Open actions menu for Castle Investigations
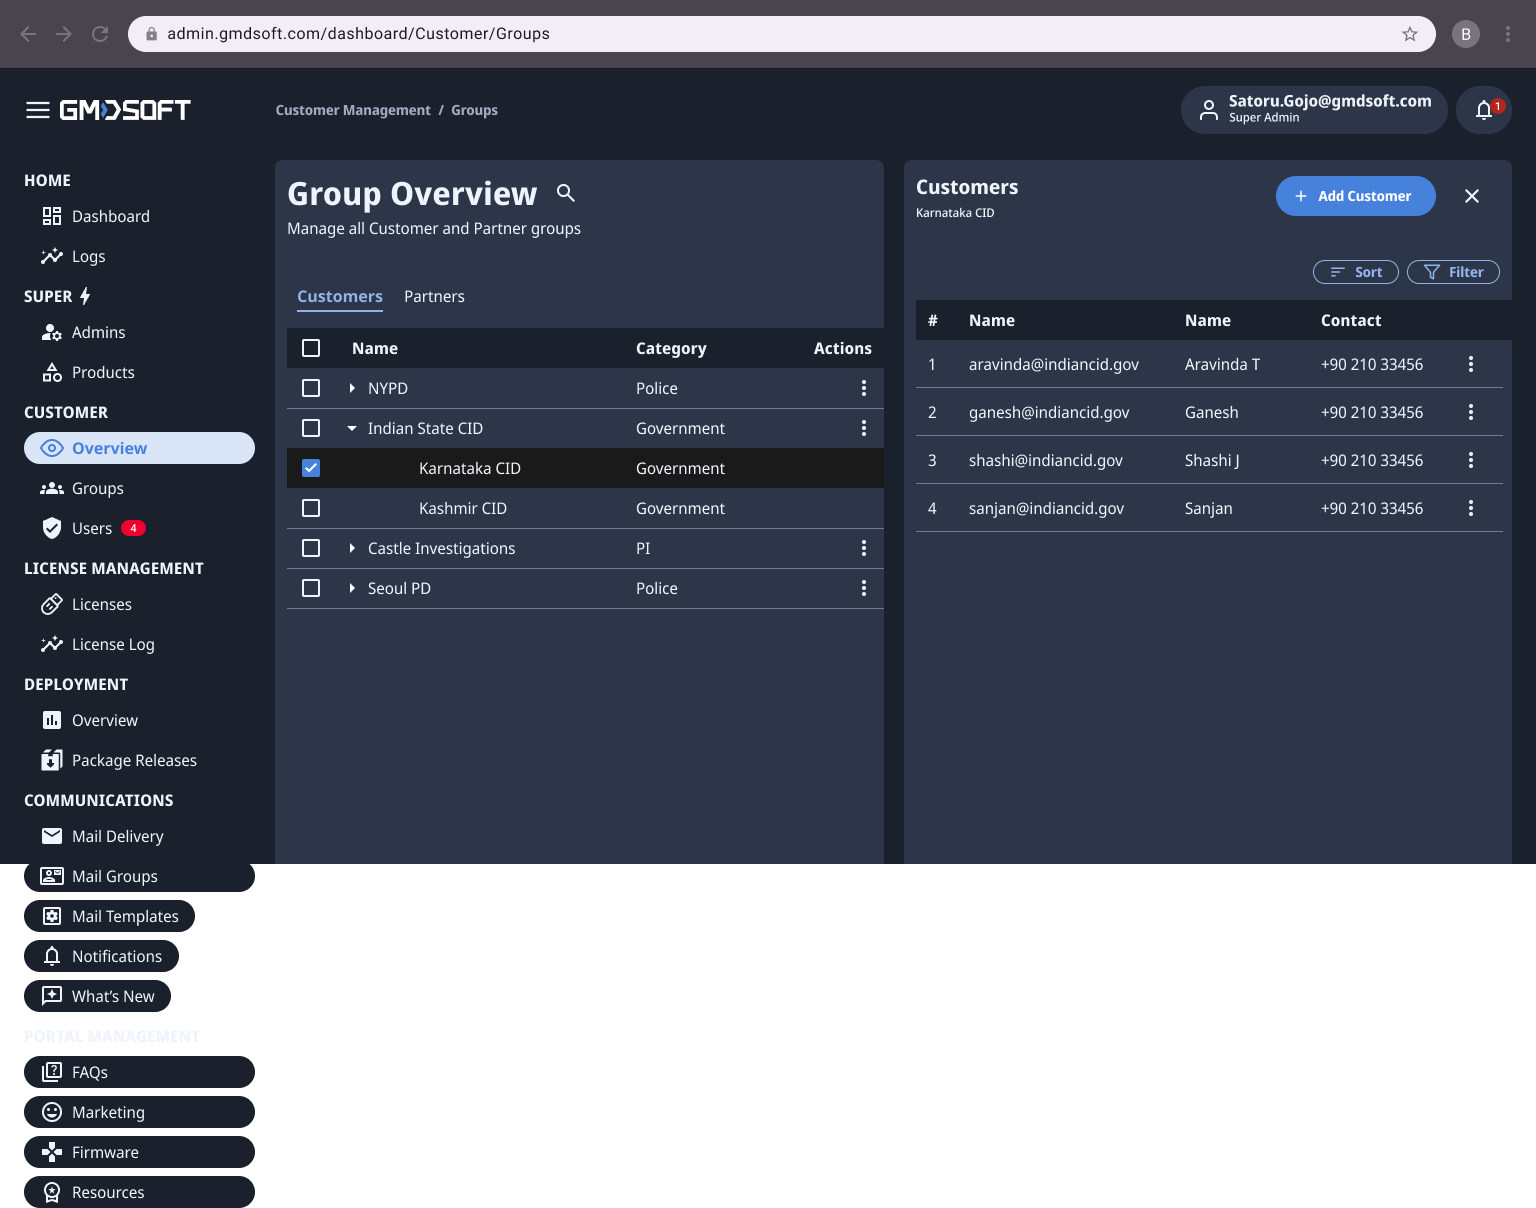1536x1208 pixels. click(x=864, y=548)
